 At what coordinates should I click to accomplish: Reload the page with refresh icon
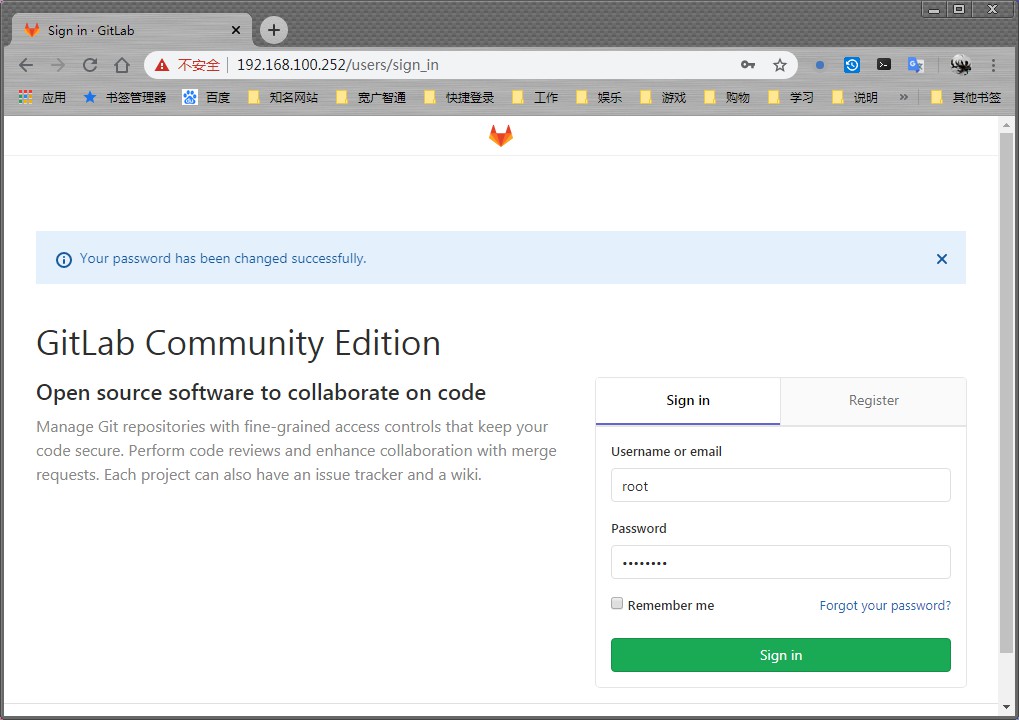click(x=90, y=65)
